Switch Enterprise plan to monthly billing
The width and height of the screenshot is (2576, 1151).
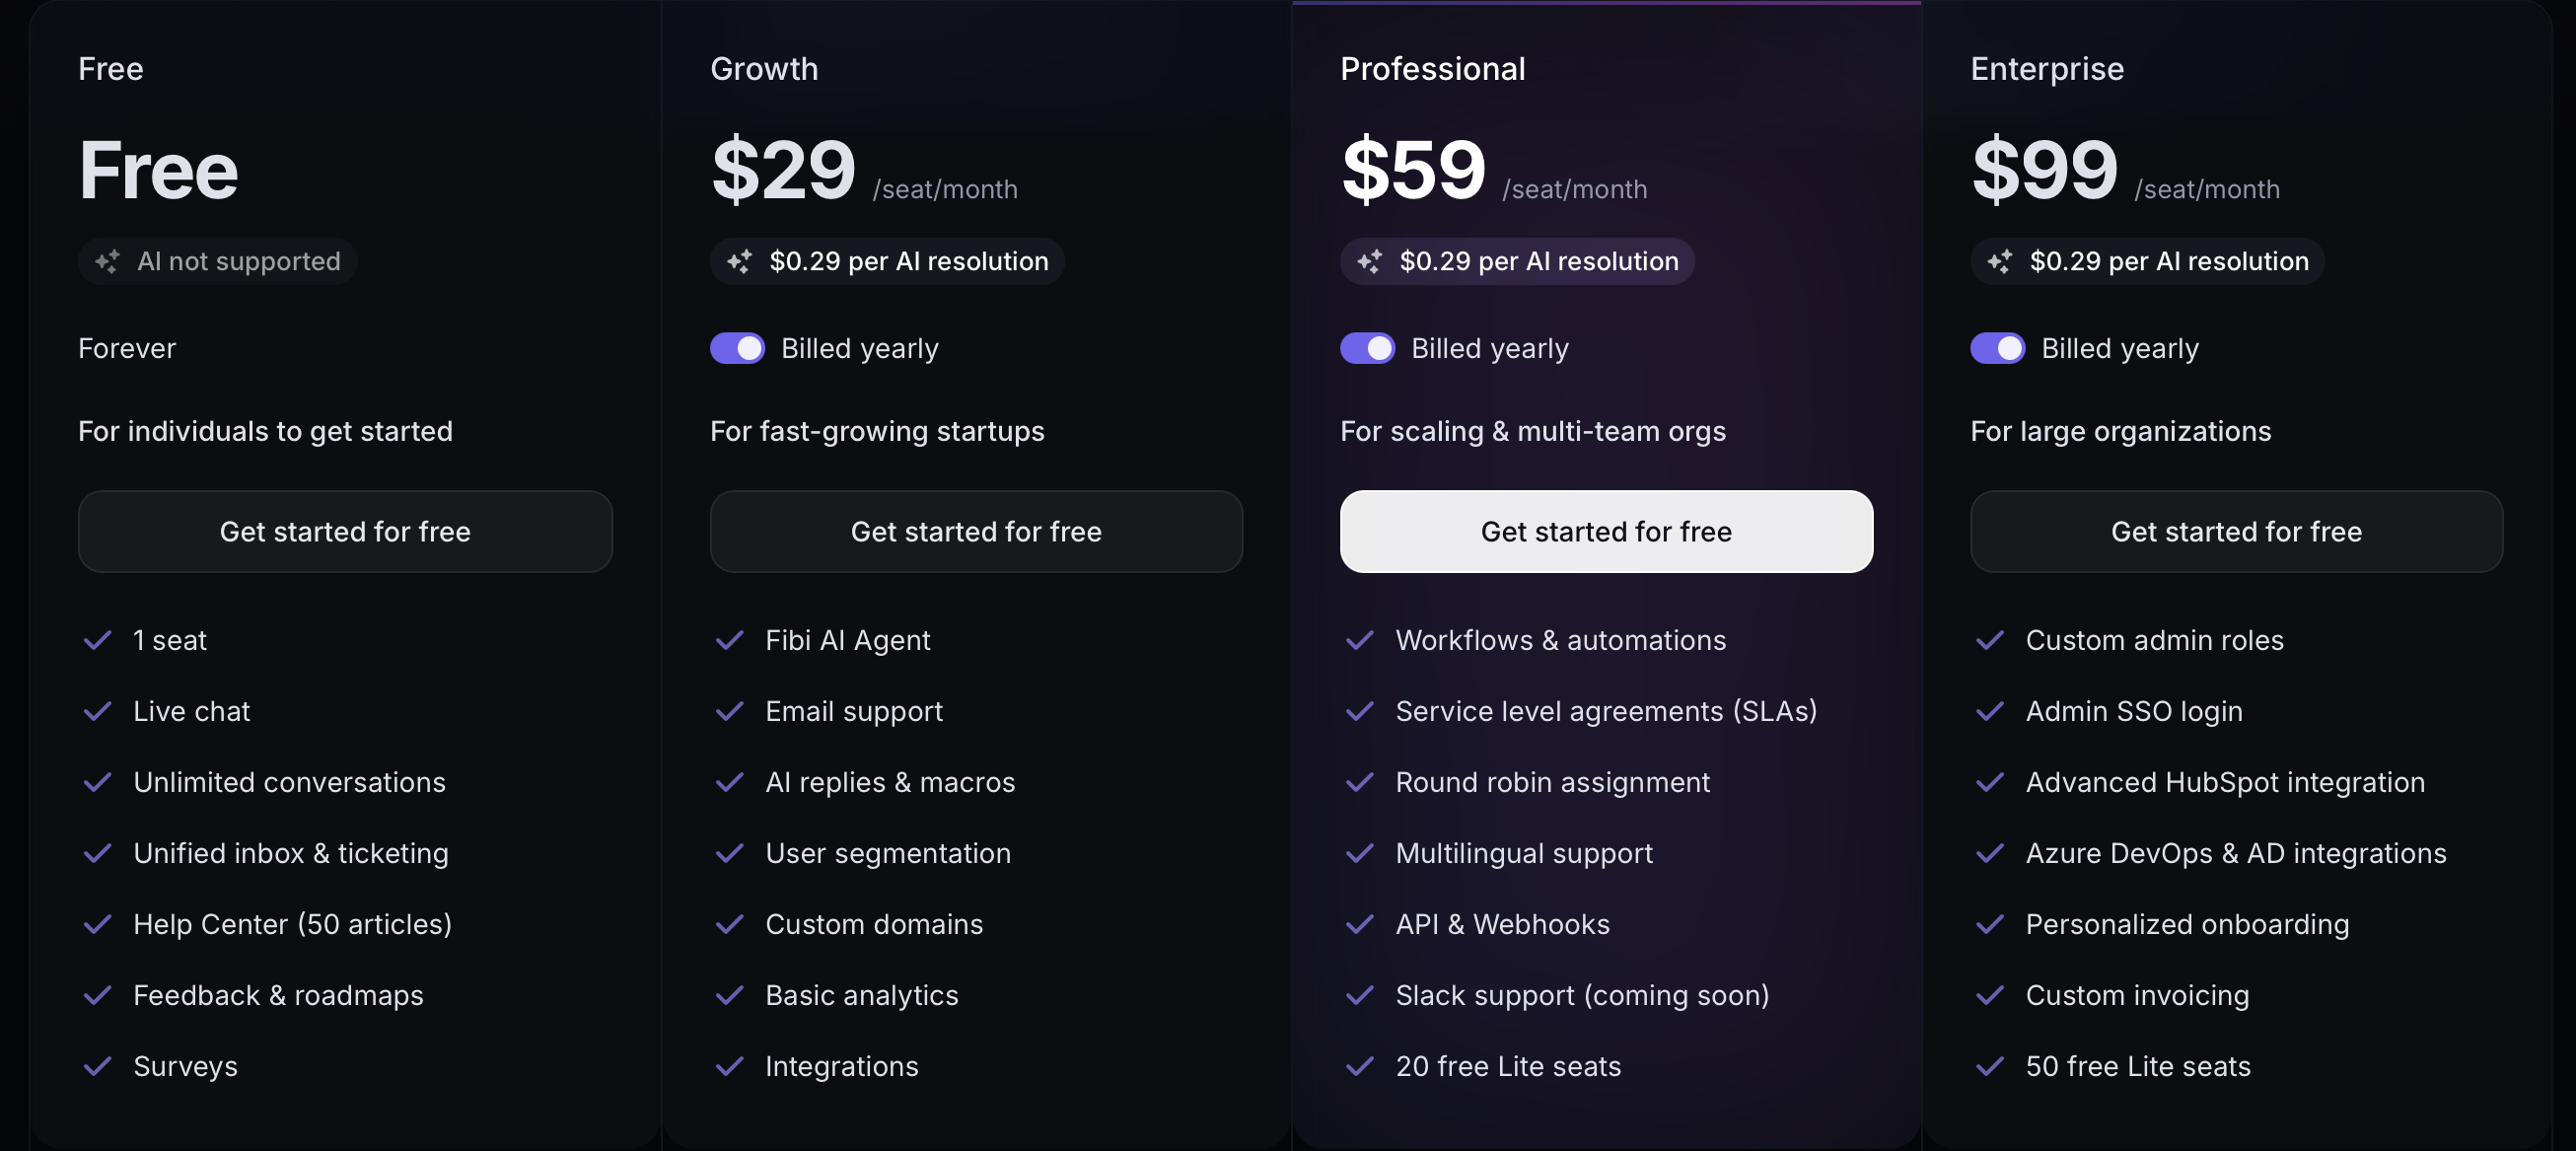tap(1998, 348)
